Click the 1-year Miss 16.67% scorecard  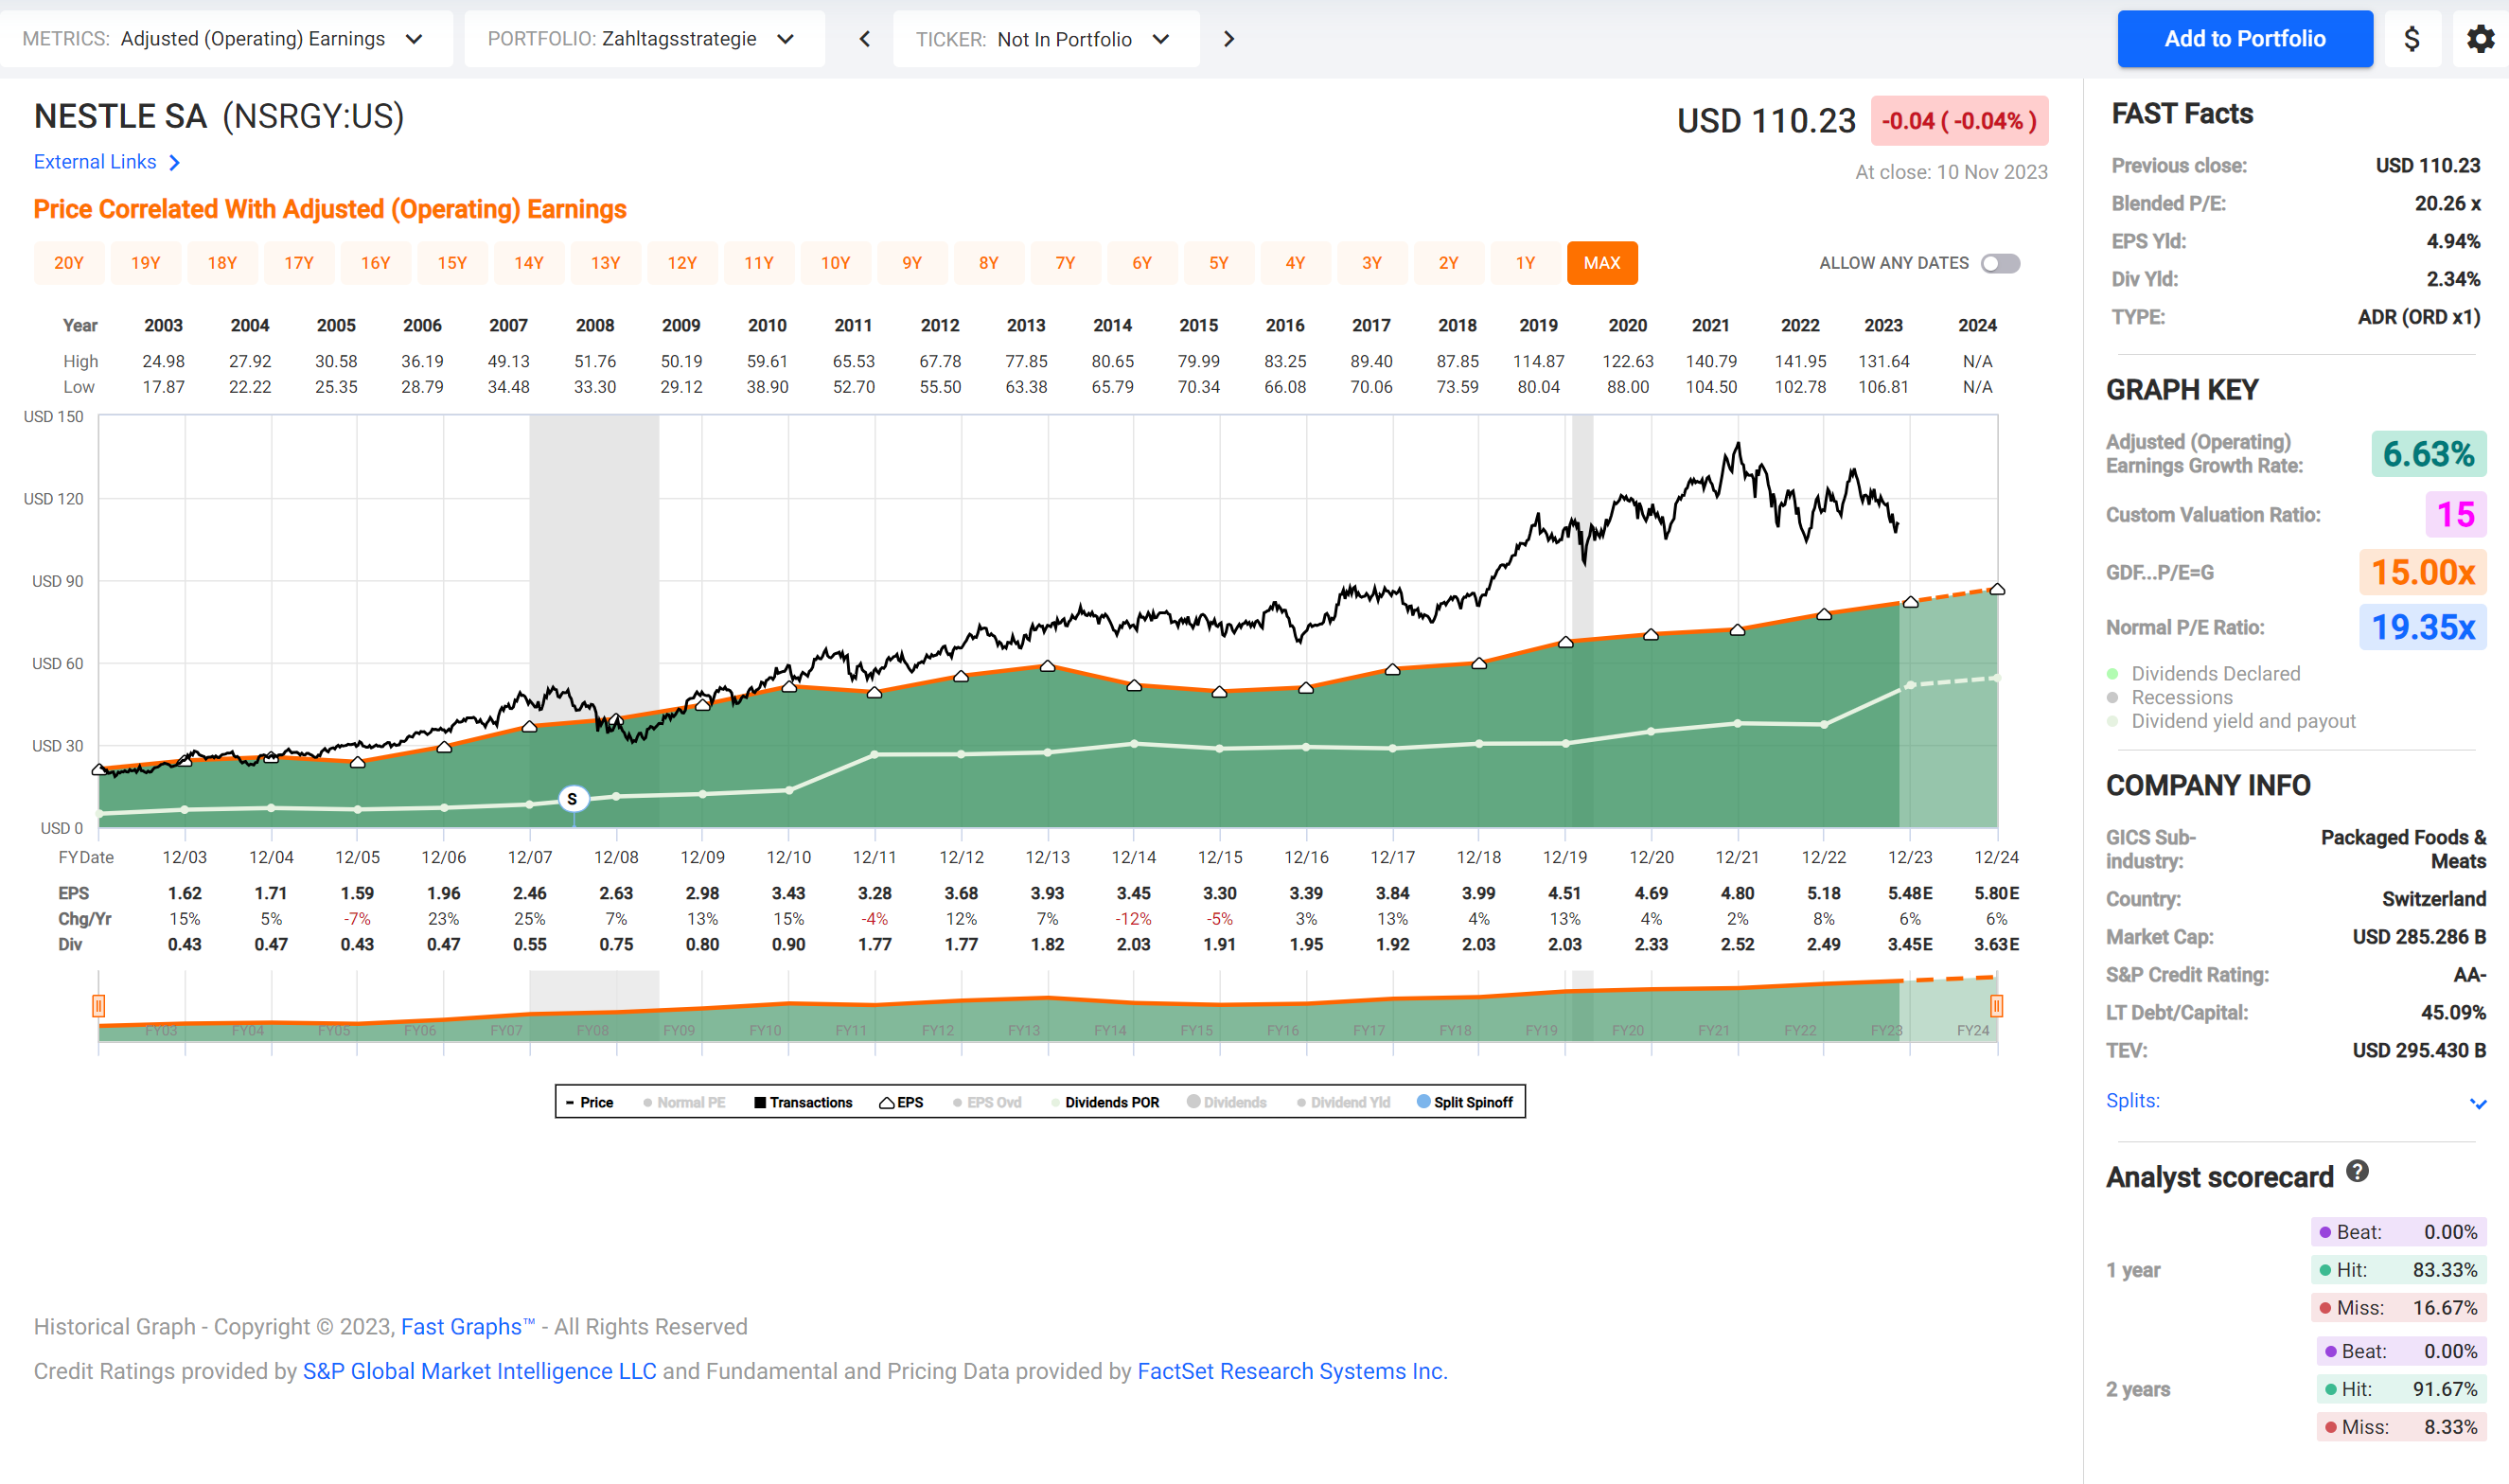(x=2399, y=1308)
